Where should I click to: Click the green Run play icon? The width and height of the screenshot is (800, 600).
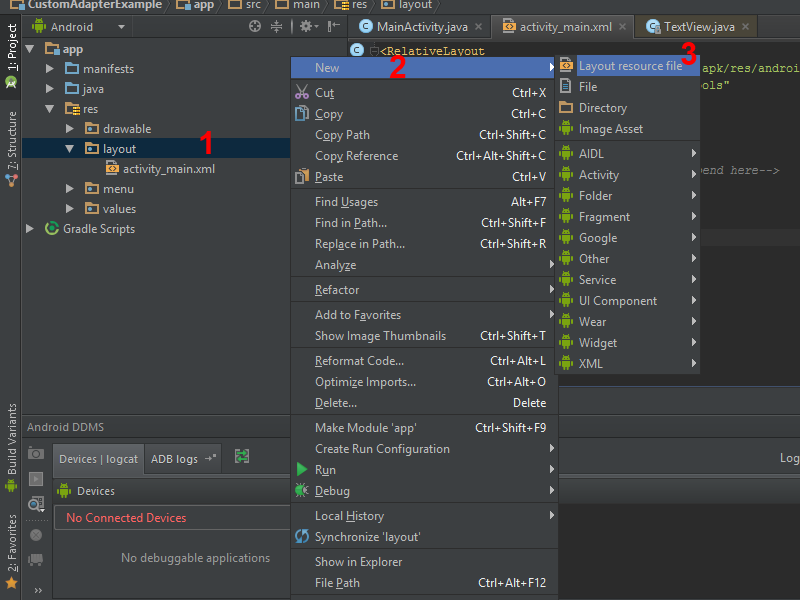[302, 469]
